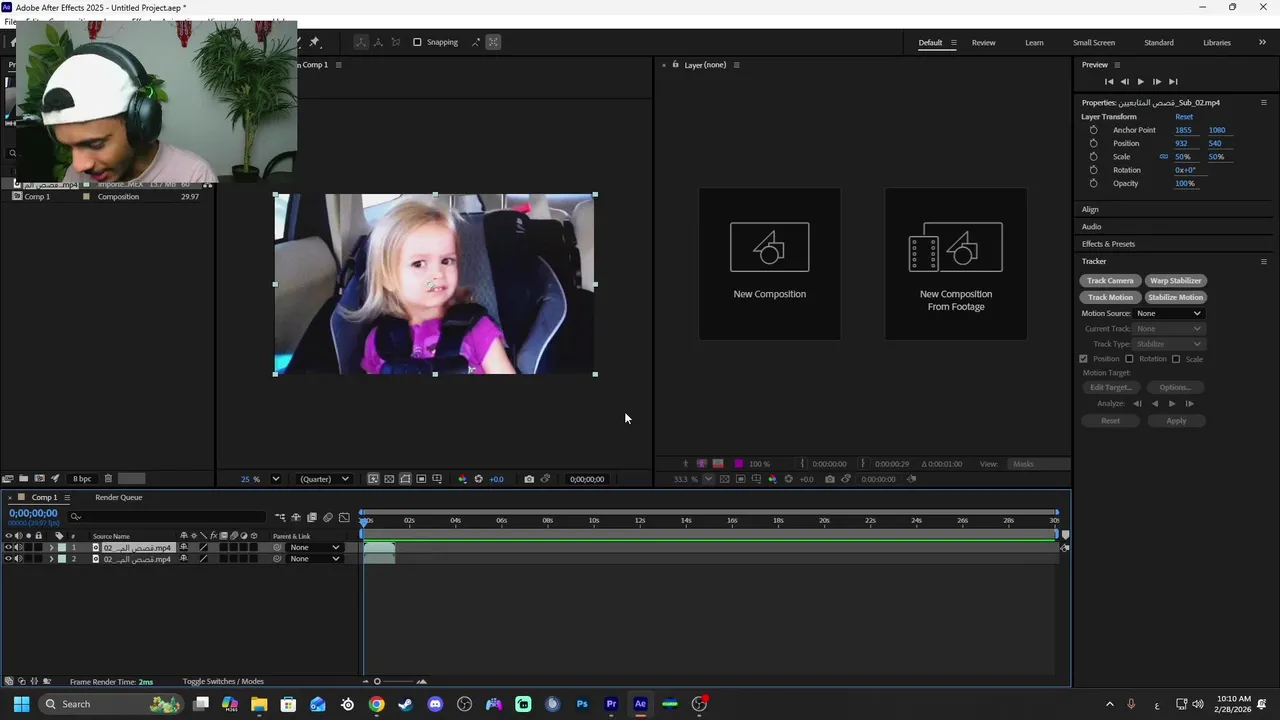Screen dimensions: 1280x720
Task: Play the preview in Preview panel
Action: point(1140,81)
